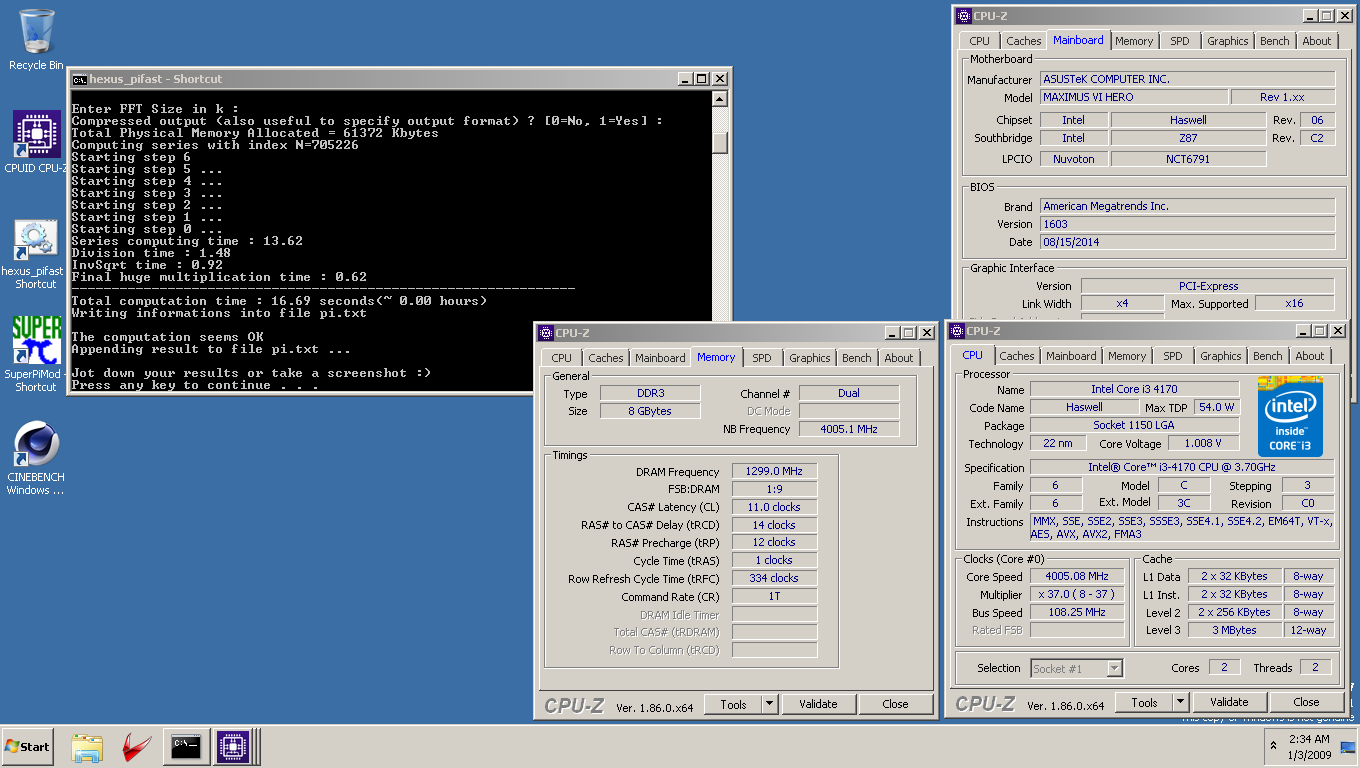Click the console vertical scrollbar thumb

coord(720,142)
